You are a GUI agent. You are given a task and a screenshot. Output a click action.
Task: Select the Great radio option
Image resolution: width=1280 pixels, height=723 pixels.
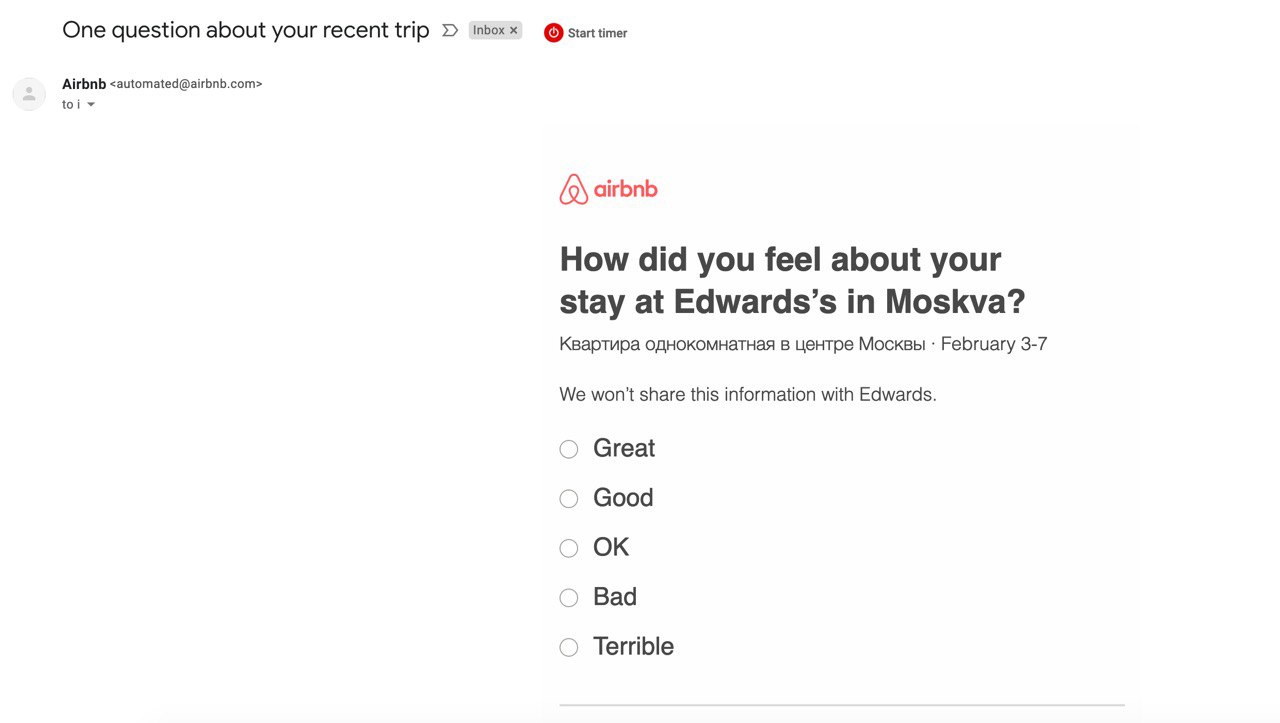coord(569,449)
